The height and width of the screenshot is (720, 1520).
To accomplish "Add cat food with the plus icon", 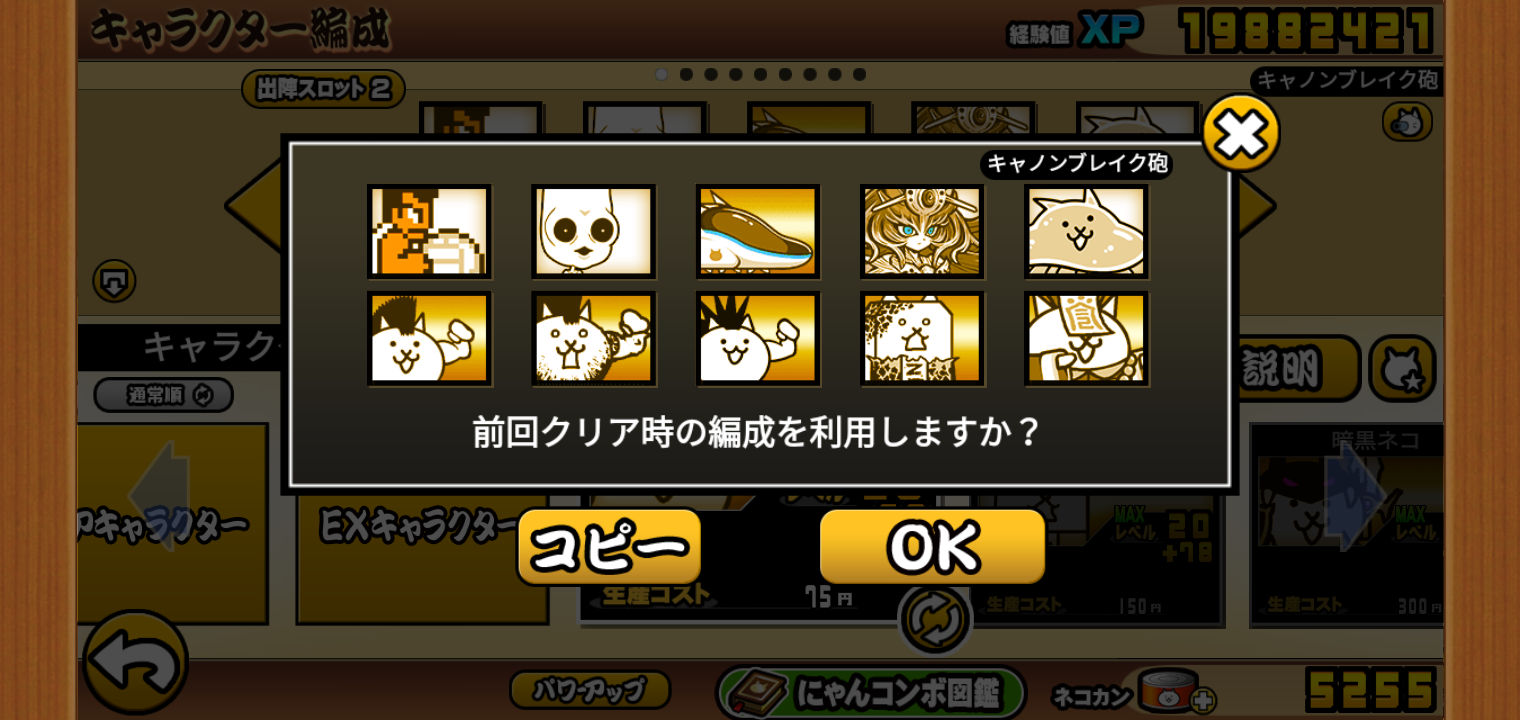I will [x=1202, y=699].
